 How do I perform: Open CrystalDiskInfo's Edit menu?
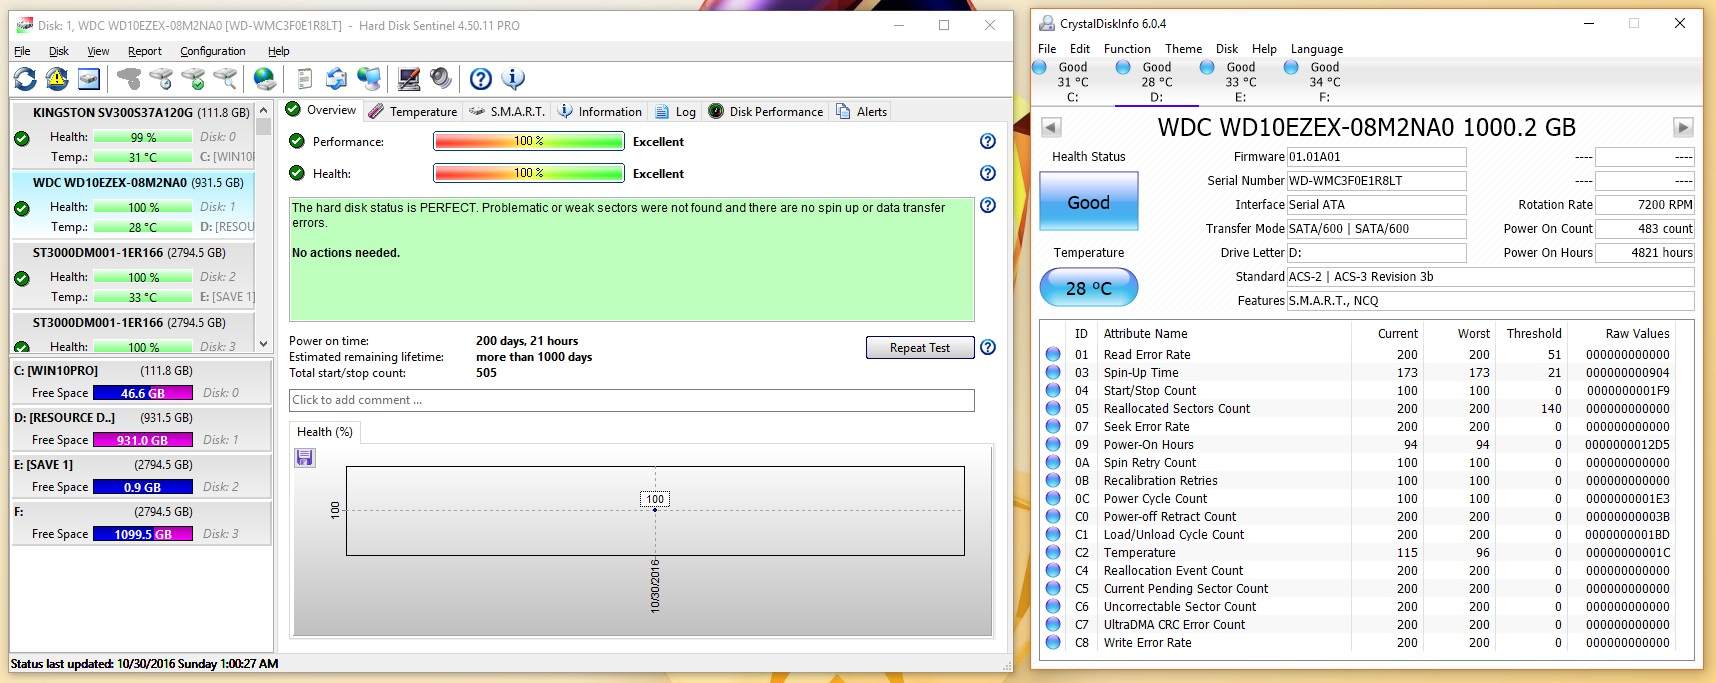coord(1080,48)
